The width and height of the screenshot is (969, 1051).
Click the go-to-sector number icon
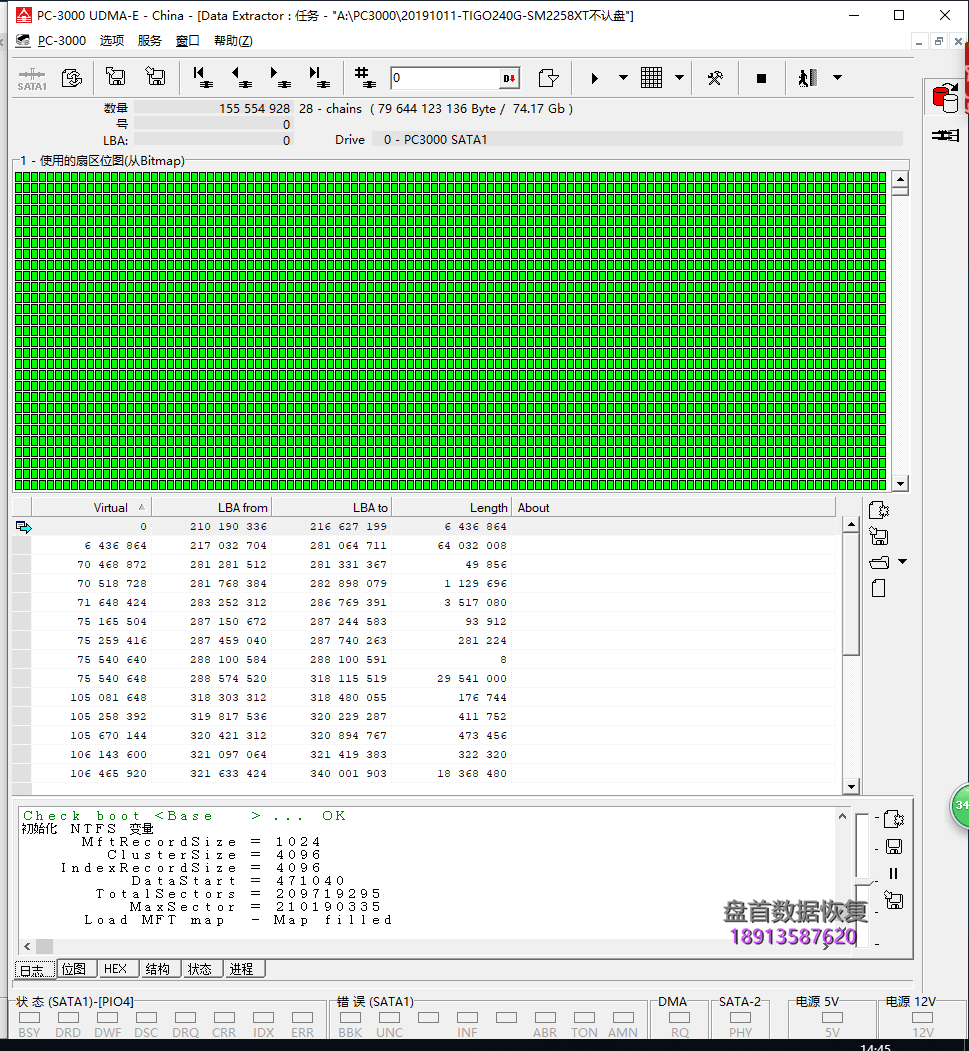click(x=362, y=77)
